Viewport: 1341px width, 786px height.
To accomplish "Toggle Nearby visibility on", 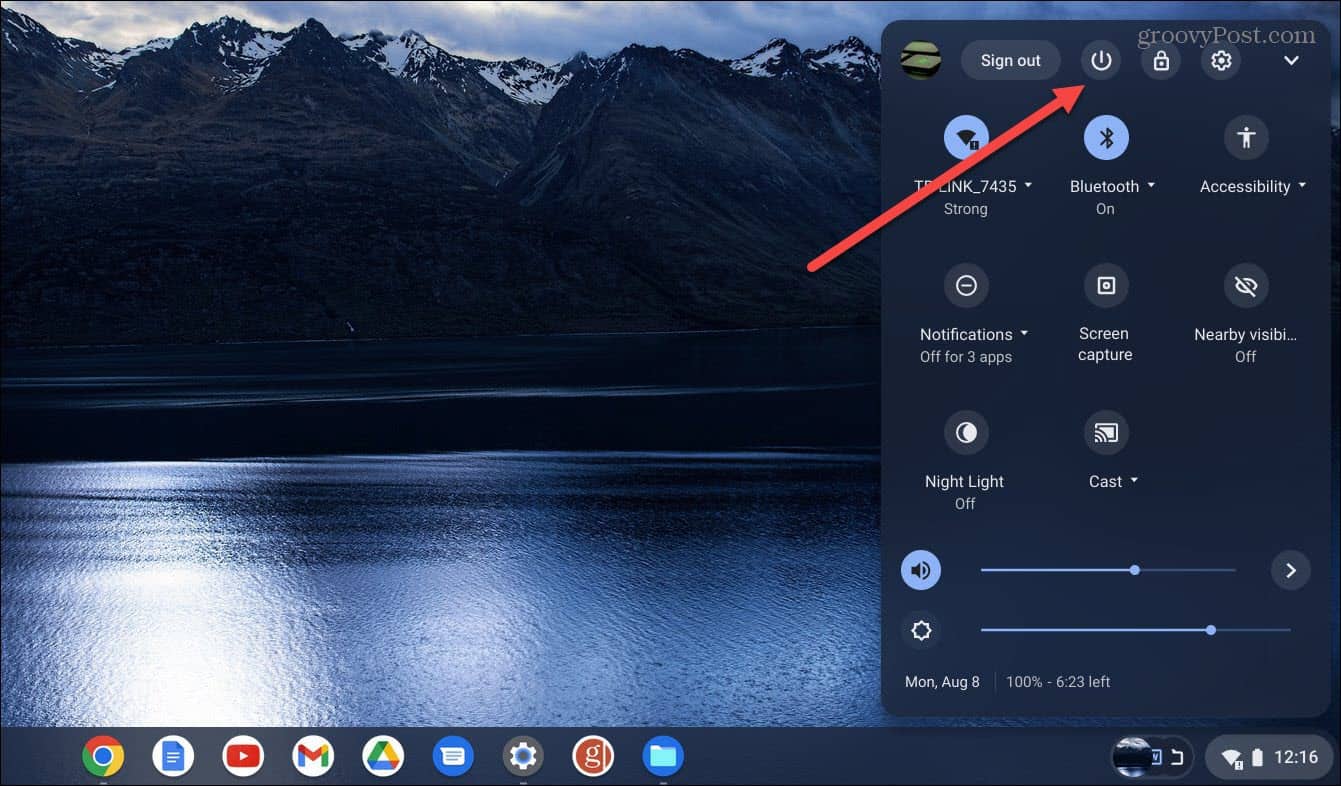I will pos(1246,285).
